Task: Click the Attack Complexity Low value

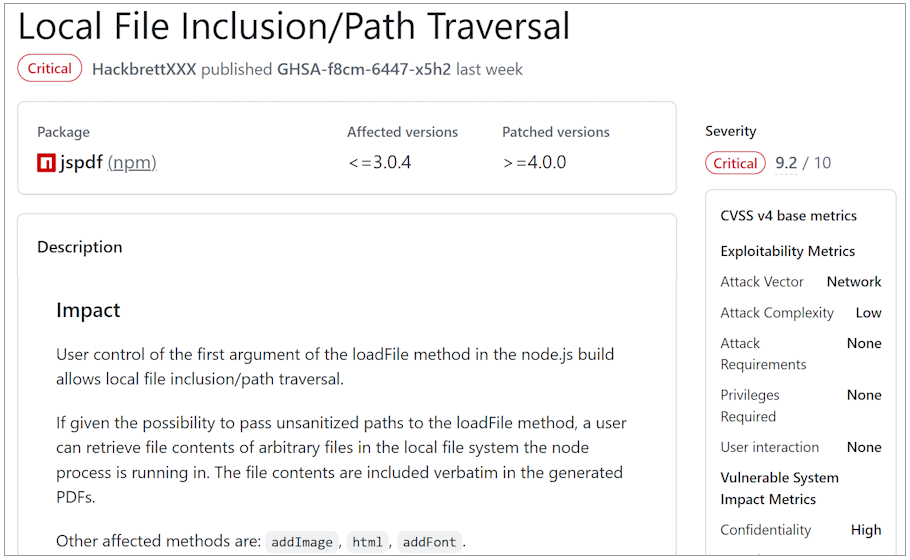Action: pyautogui.click(x=868, y=313)
